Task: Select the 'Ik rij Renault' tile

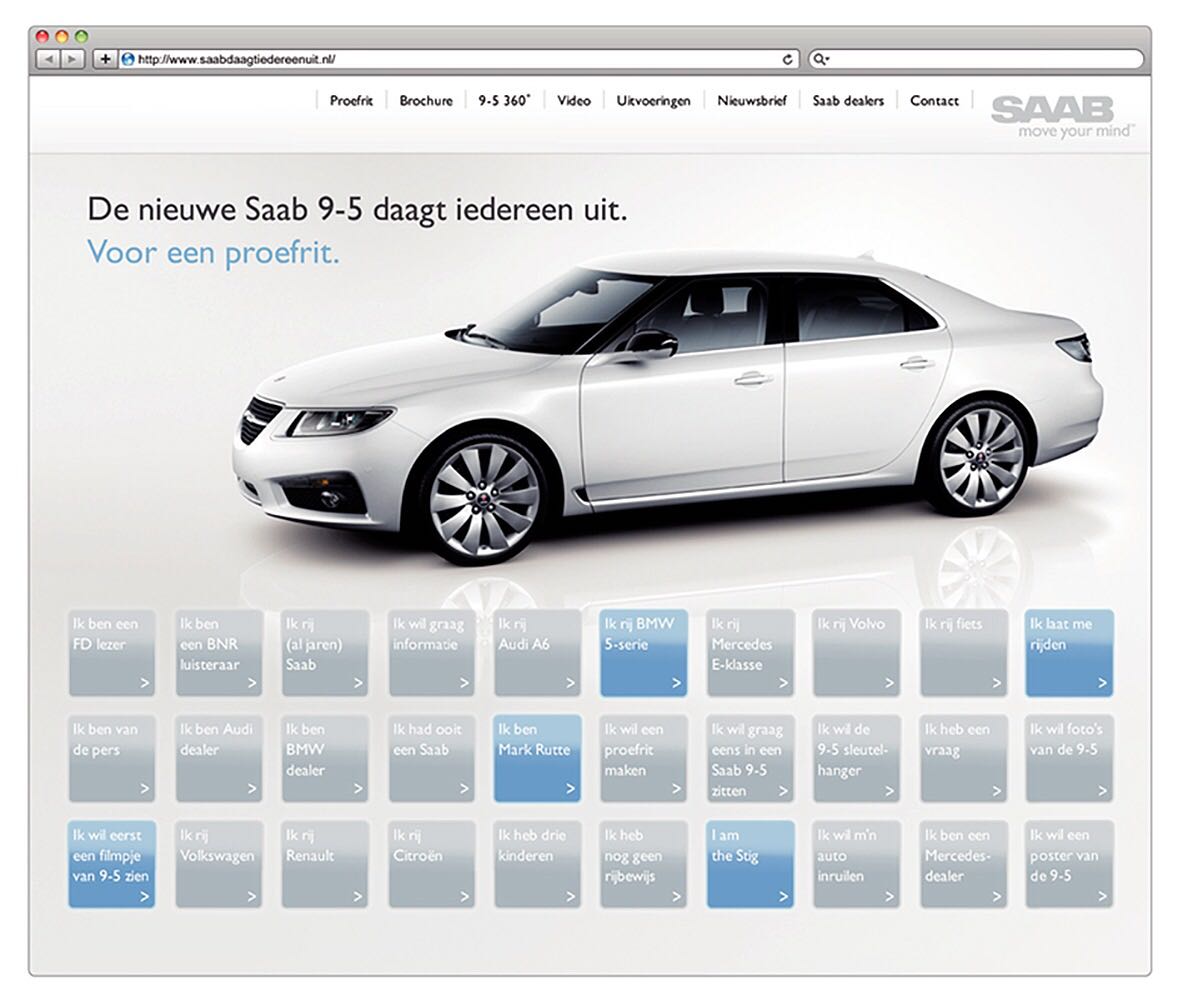Action: click(x=325, y=864)
